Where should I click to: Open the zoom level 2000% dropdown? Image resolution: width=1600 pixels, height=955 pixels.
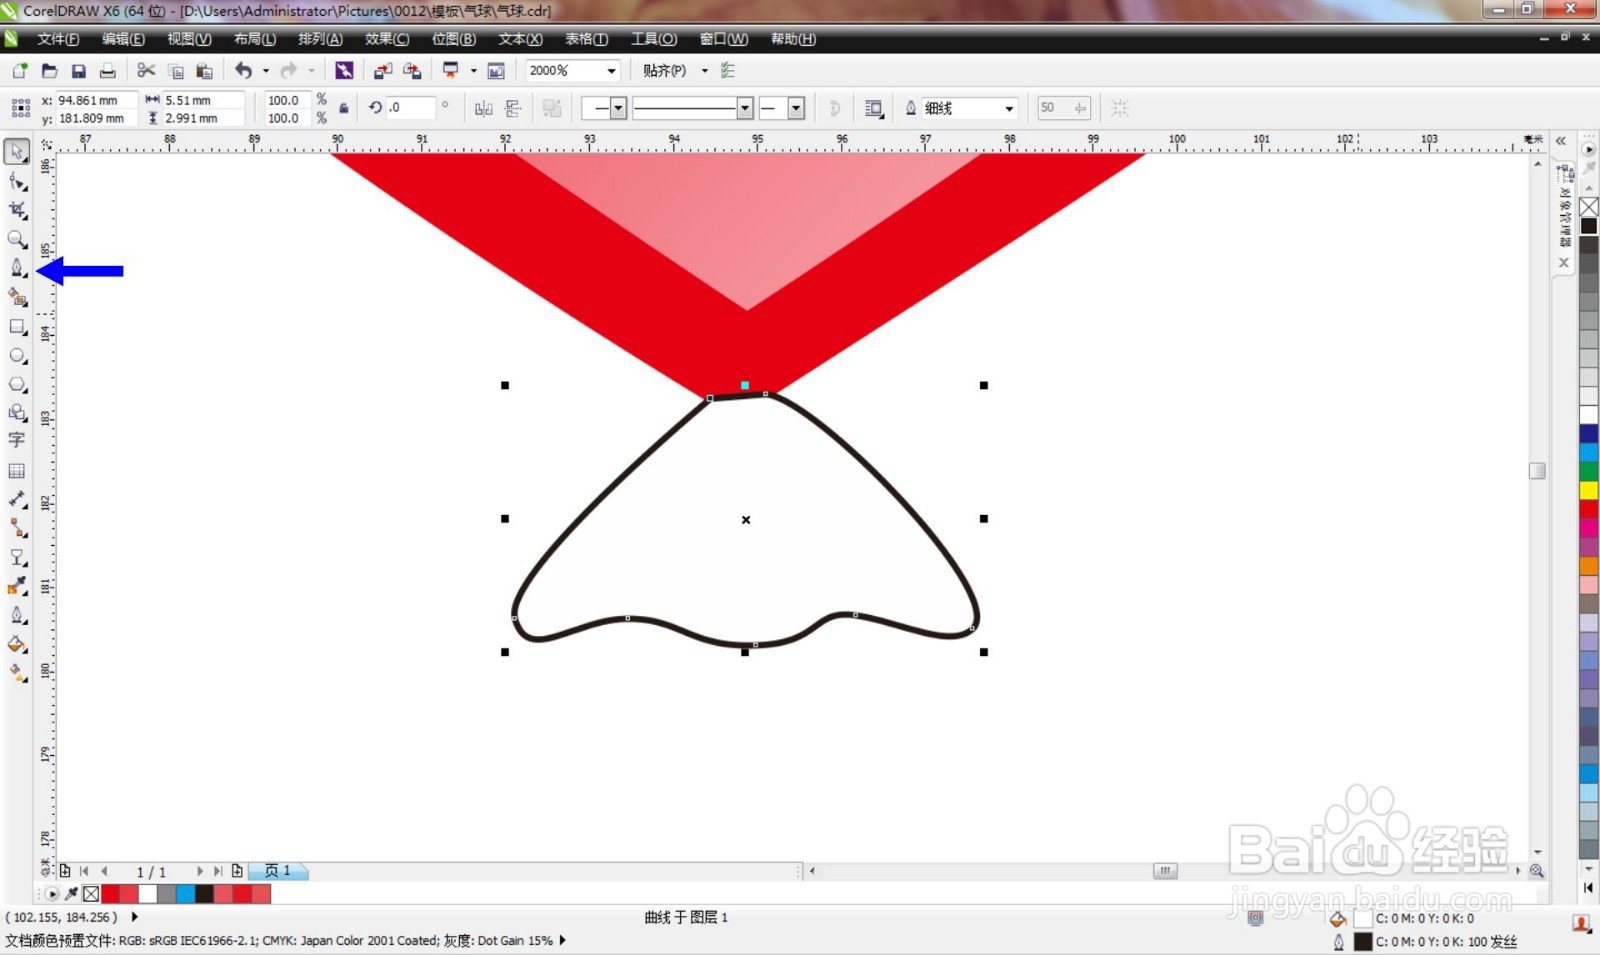point(611,71)
